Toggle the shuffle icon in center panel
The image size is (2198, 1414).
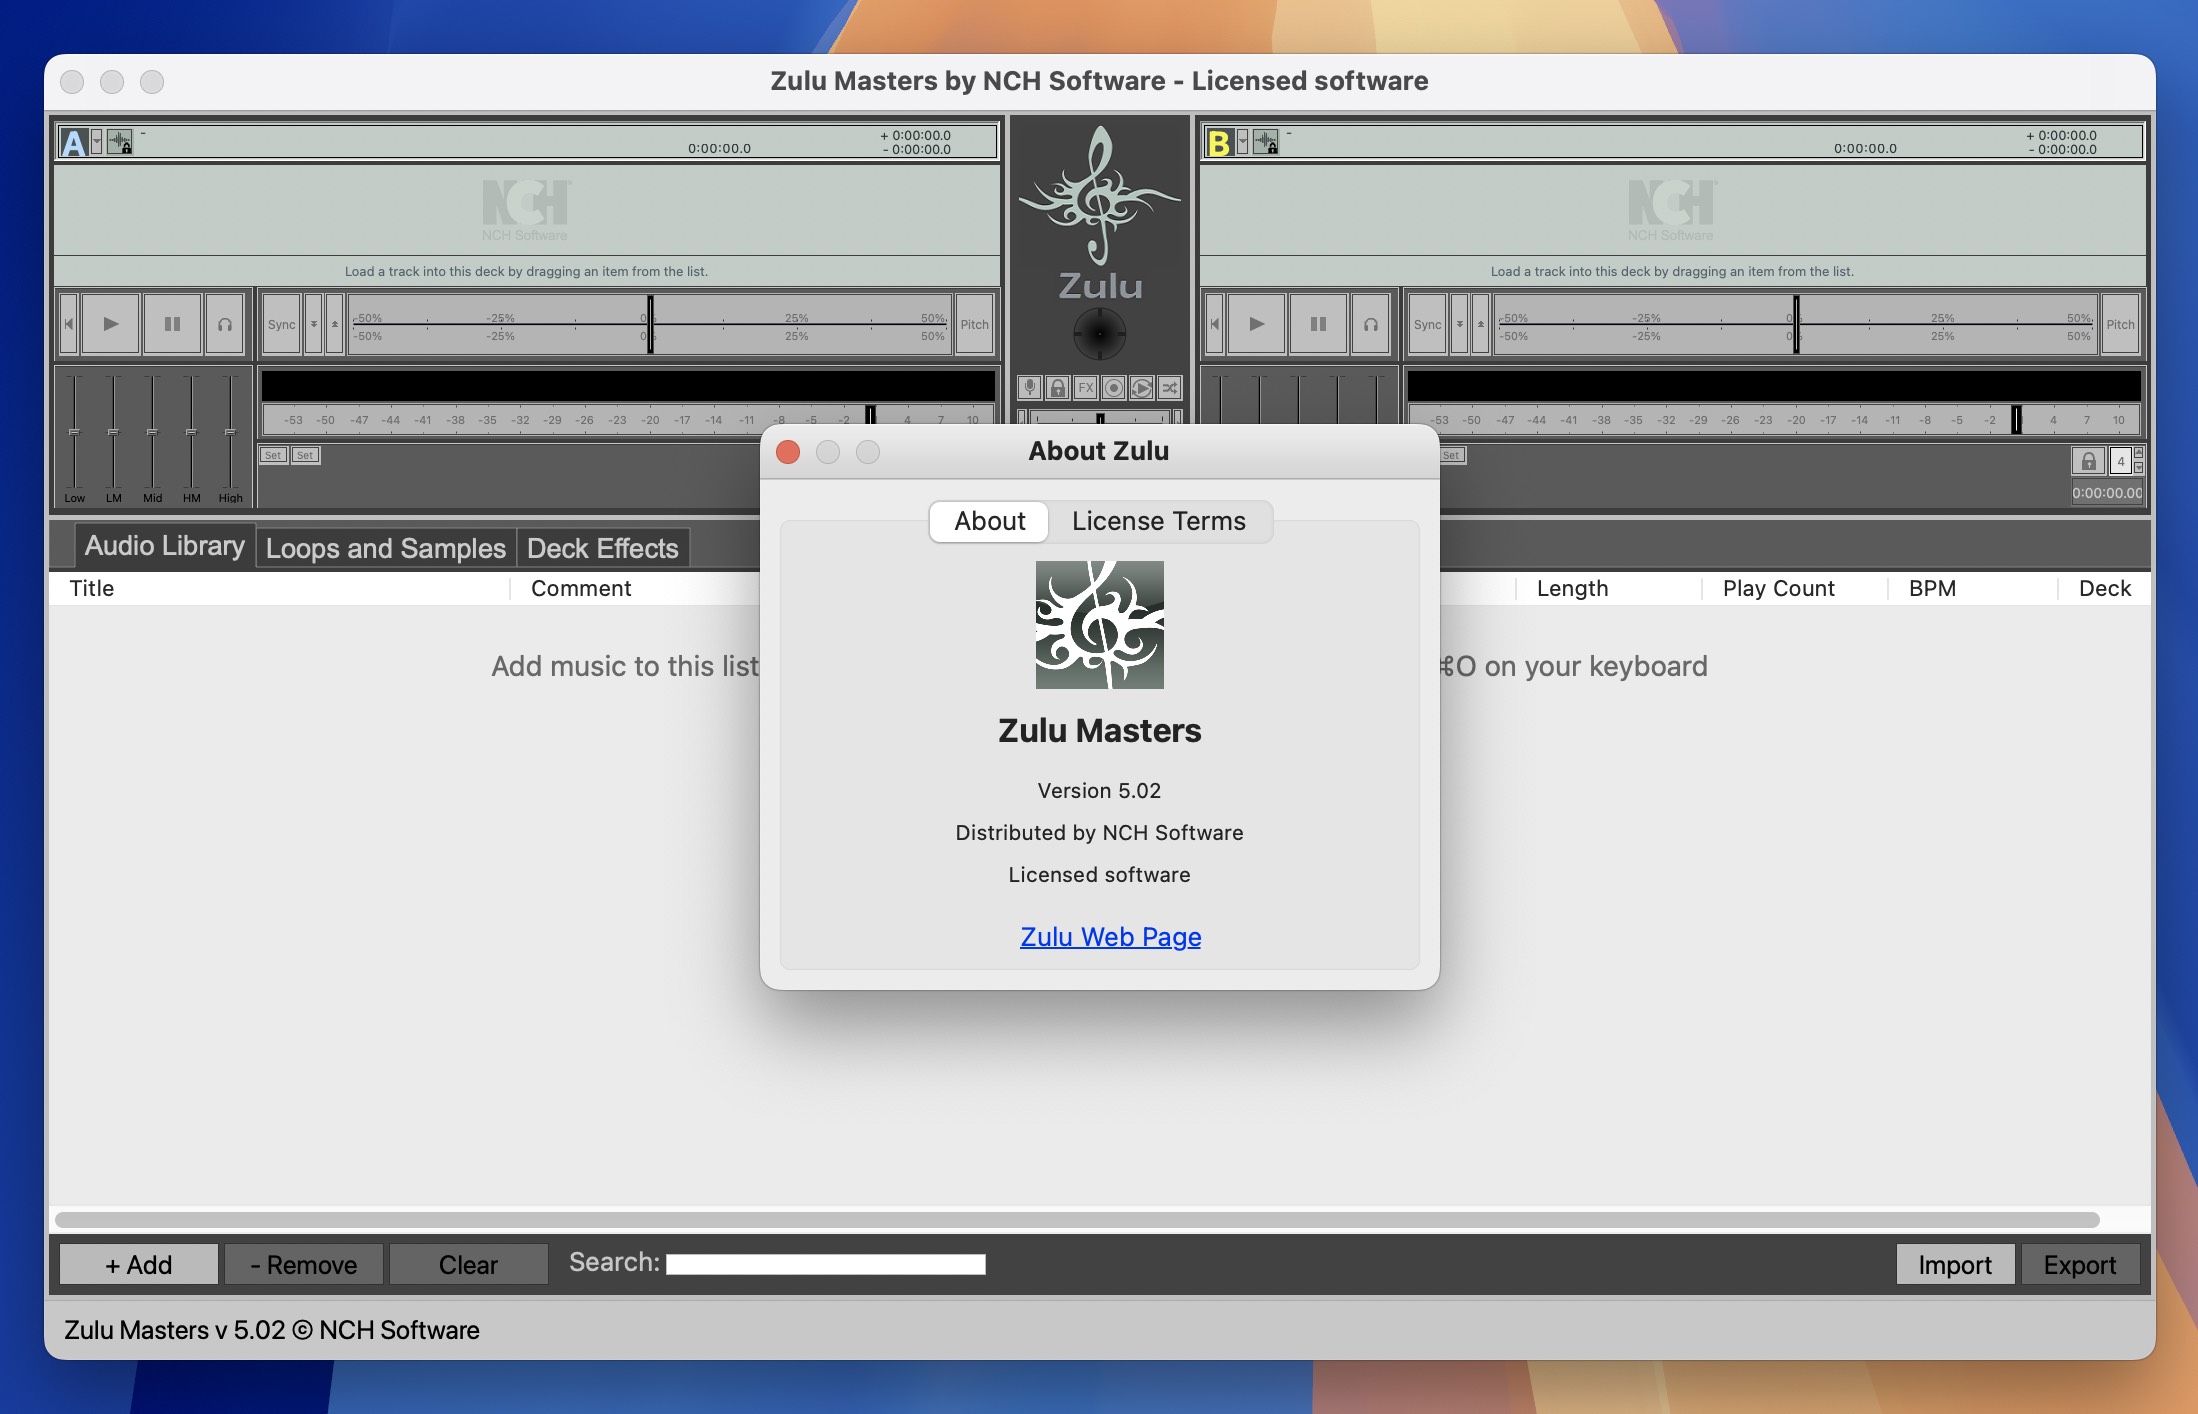[x=1169, y=387]
